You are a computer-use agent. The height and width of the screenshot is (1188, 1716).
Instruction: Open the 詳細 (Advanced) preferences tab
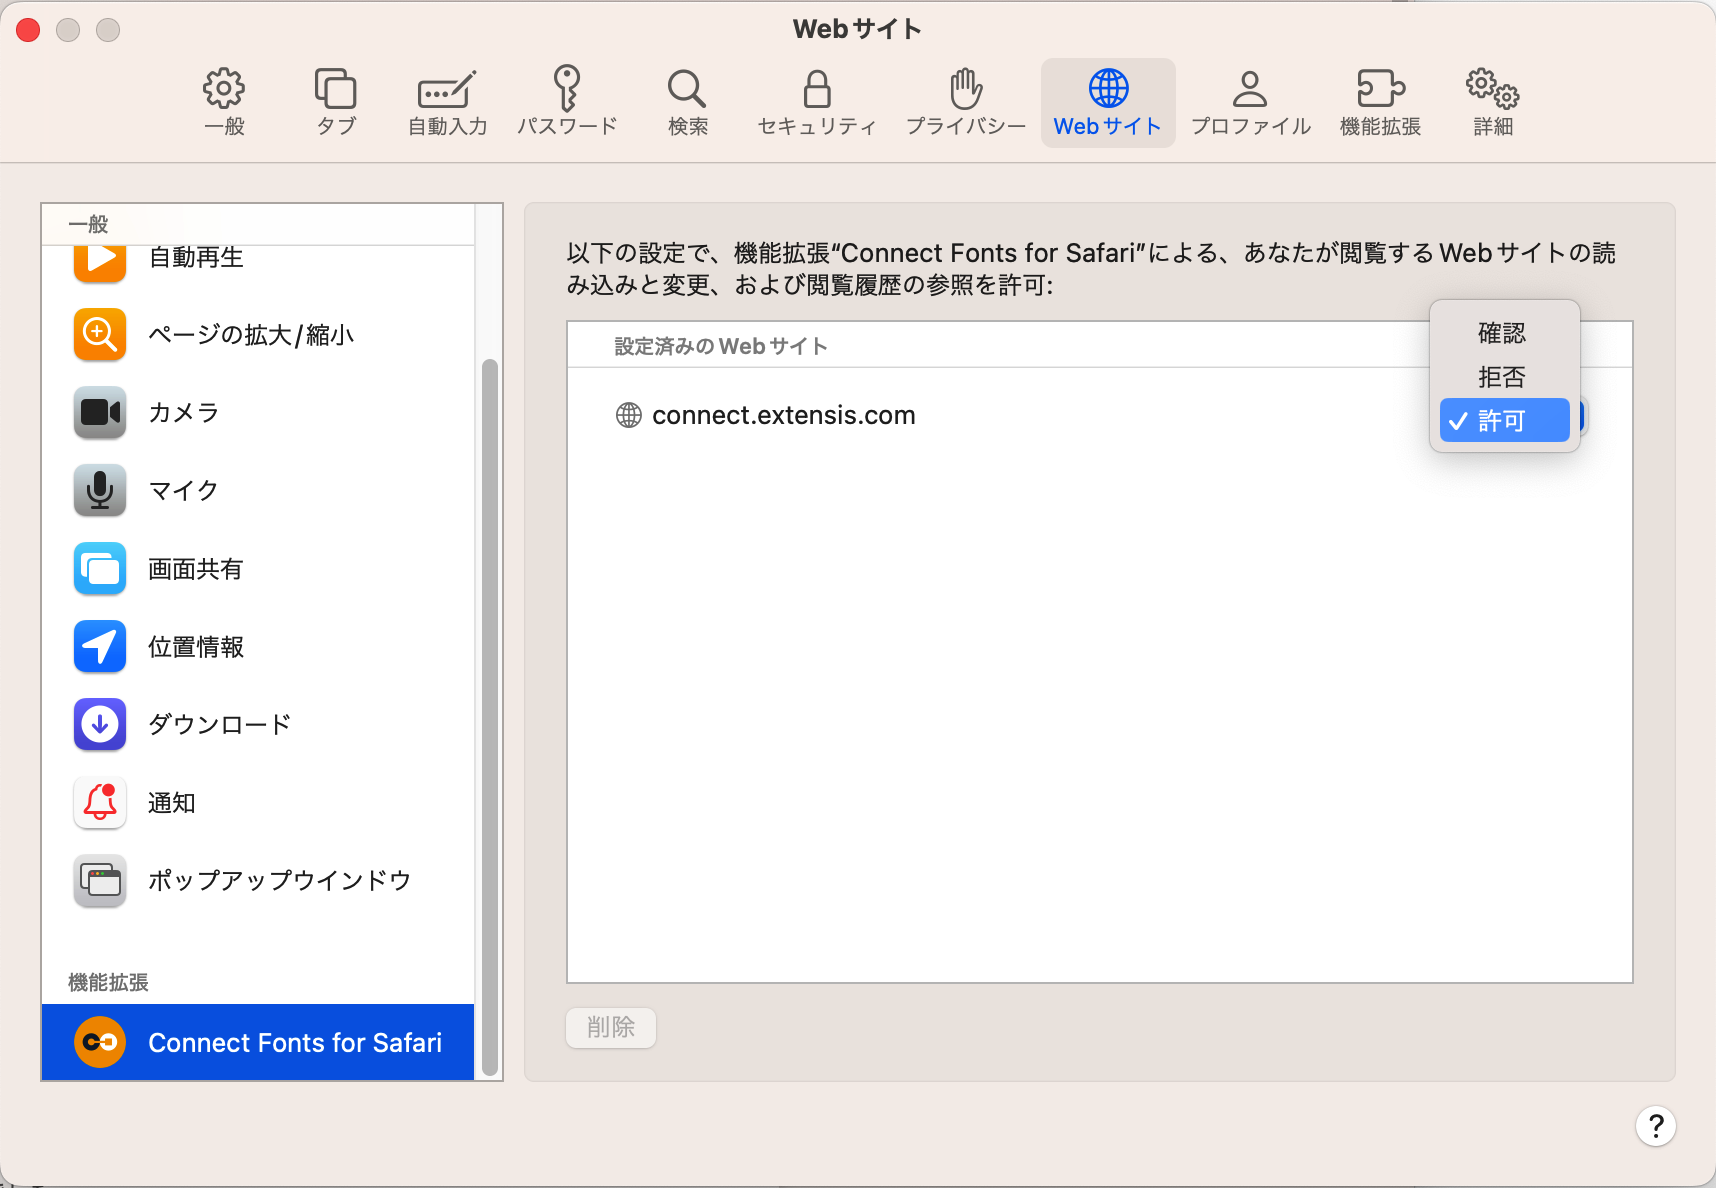pyautogui.click(x=1493, y=102)
